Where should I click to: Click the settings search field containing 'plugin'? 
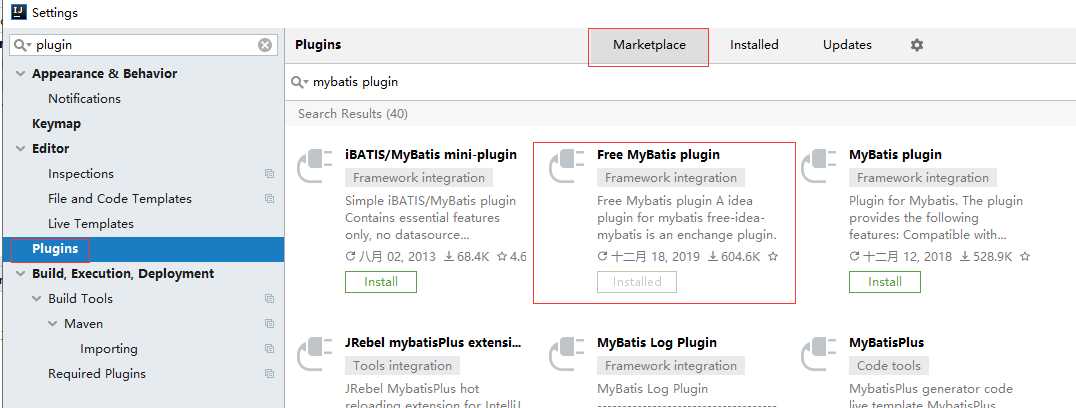click(144, 45)
